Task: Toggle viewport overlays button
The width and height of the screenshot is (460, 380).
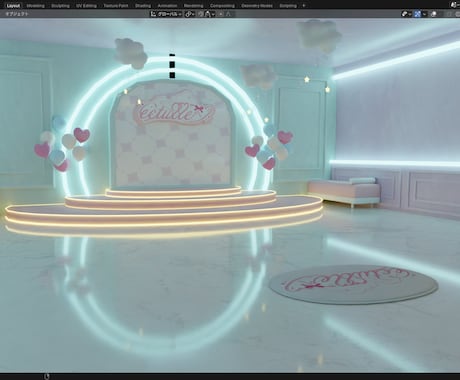Action: [417, 14]
